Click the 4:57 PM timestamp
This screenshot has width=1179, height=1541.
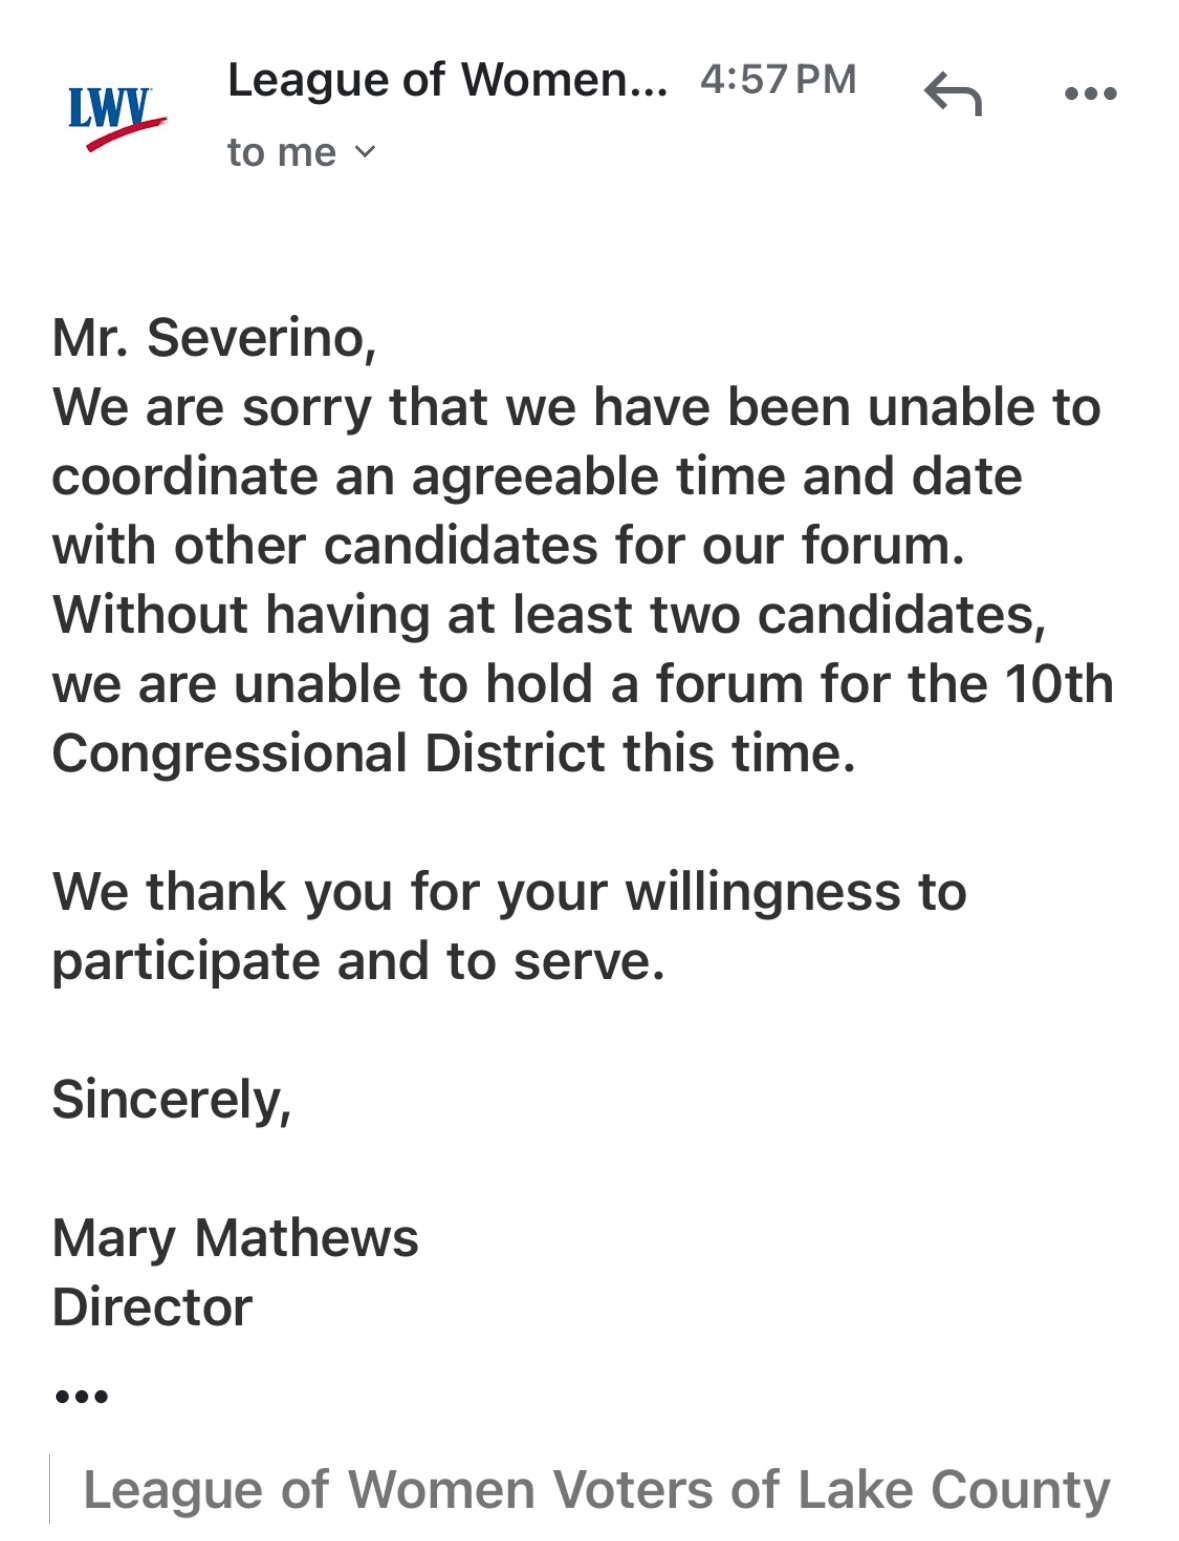(x=777, y=80)
